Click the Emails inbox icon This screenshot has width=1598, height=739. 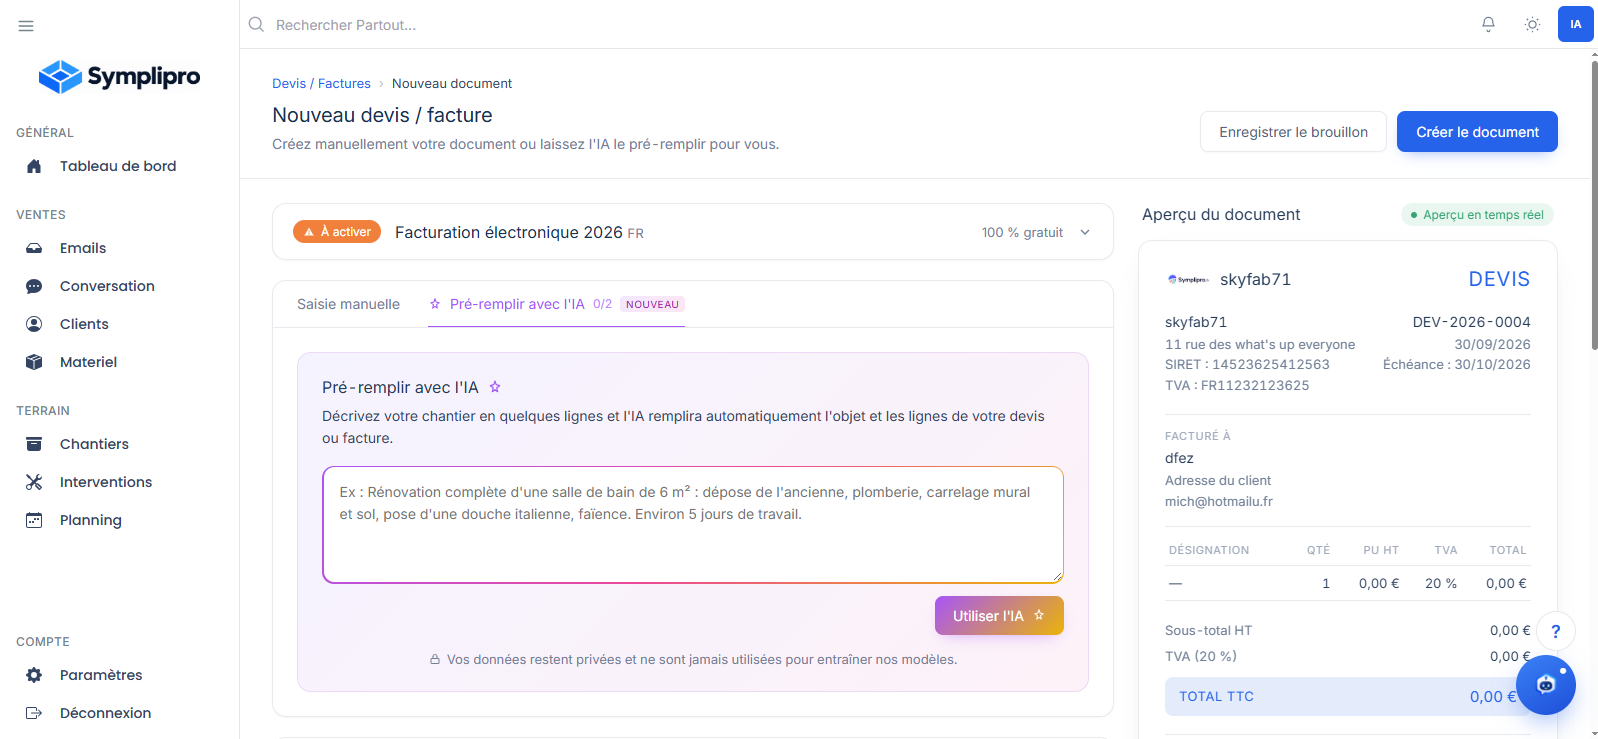(34, 248)
